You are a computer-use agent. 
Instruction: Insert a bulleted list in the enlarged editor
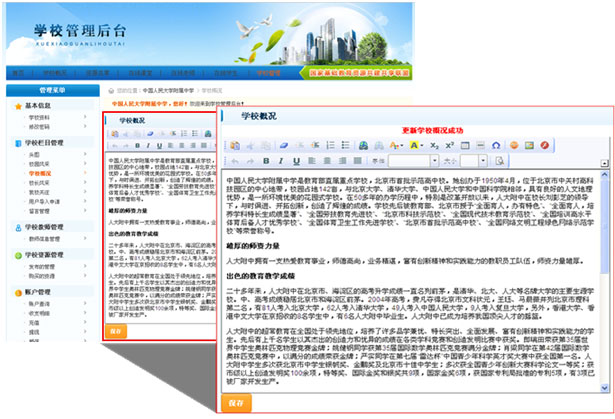[345, 145]
